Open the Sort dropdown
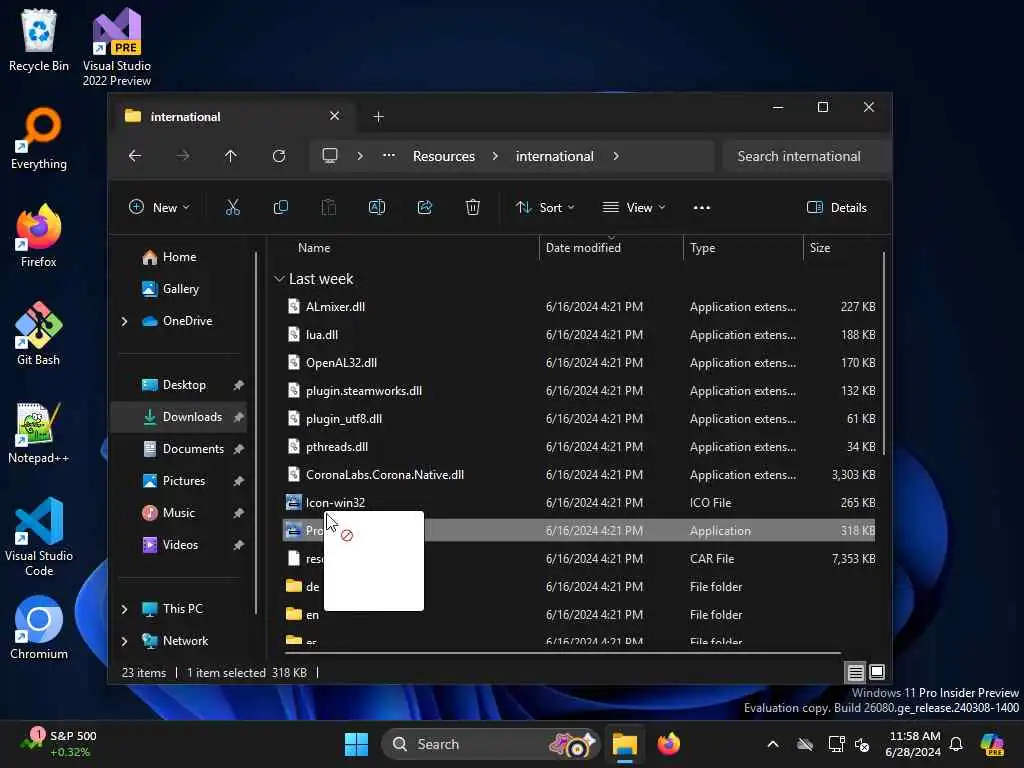Image resolution: width=1024 pixels, height=768 pixels. [x=545, y=208]
